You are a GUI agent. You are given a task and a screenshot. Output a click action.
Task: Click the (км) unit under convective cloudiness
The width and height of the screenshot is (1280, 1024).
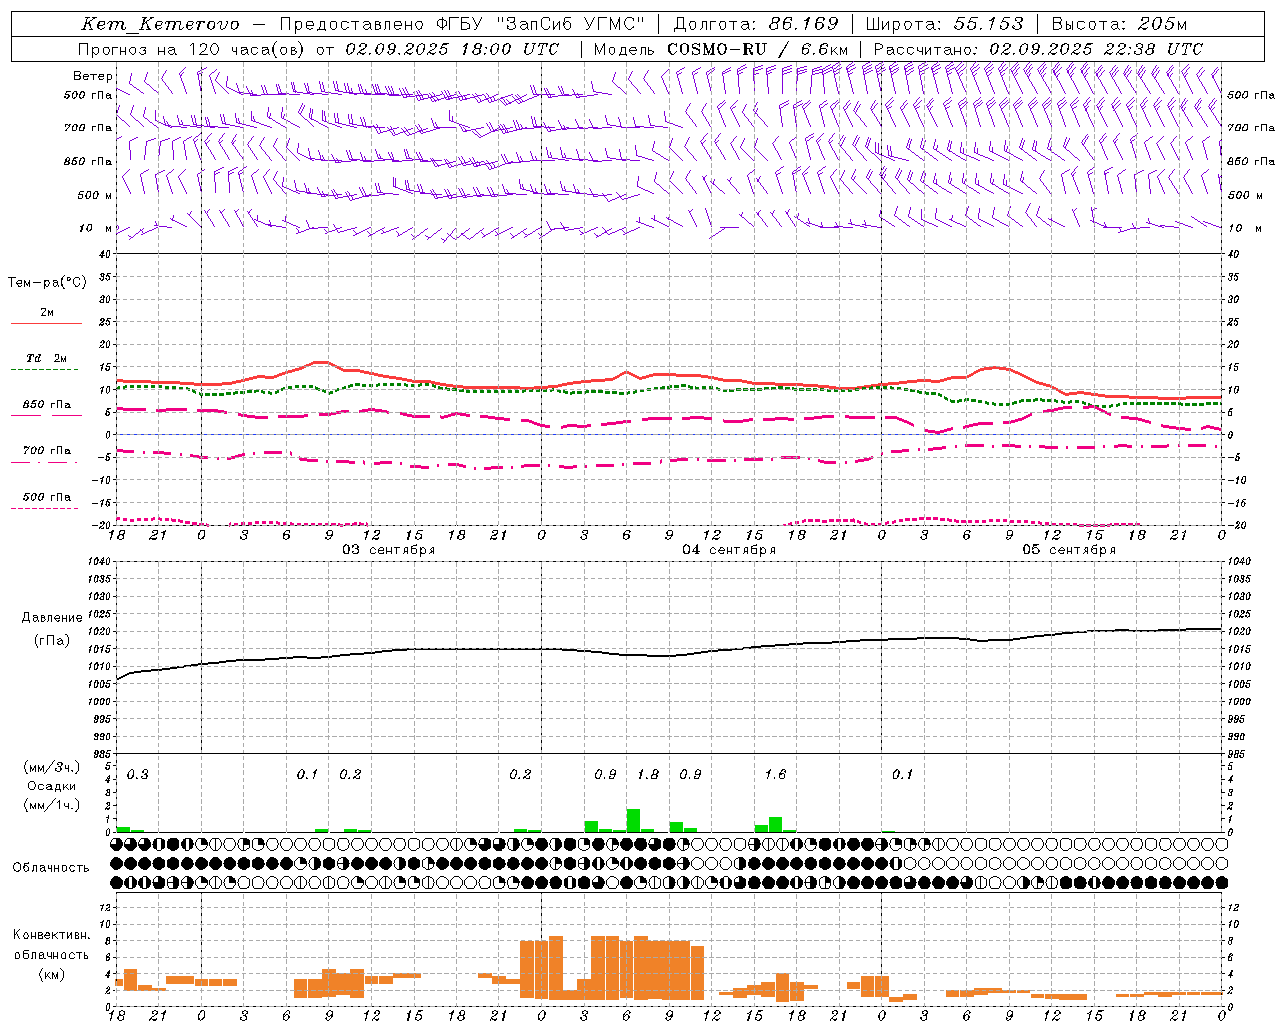[52, 974]
